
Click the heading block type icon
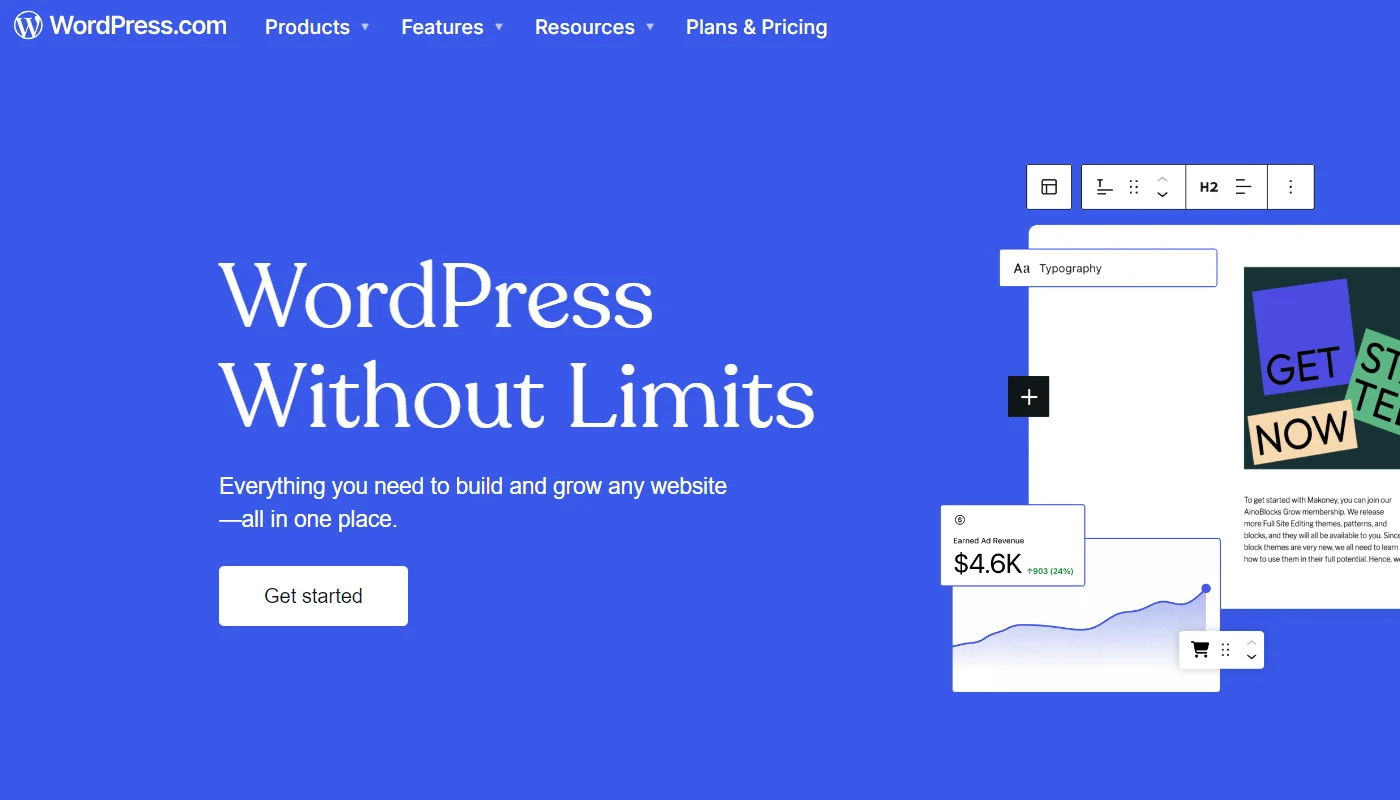1105,187
